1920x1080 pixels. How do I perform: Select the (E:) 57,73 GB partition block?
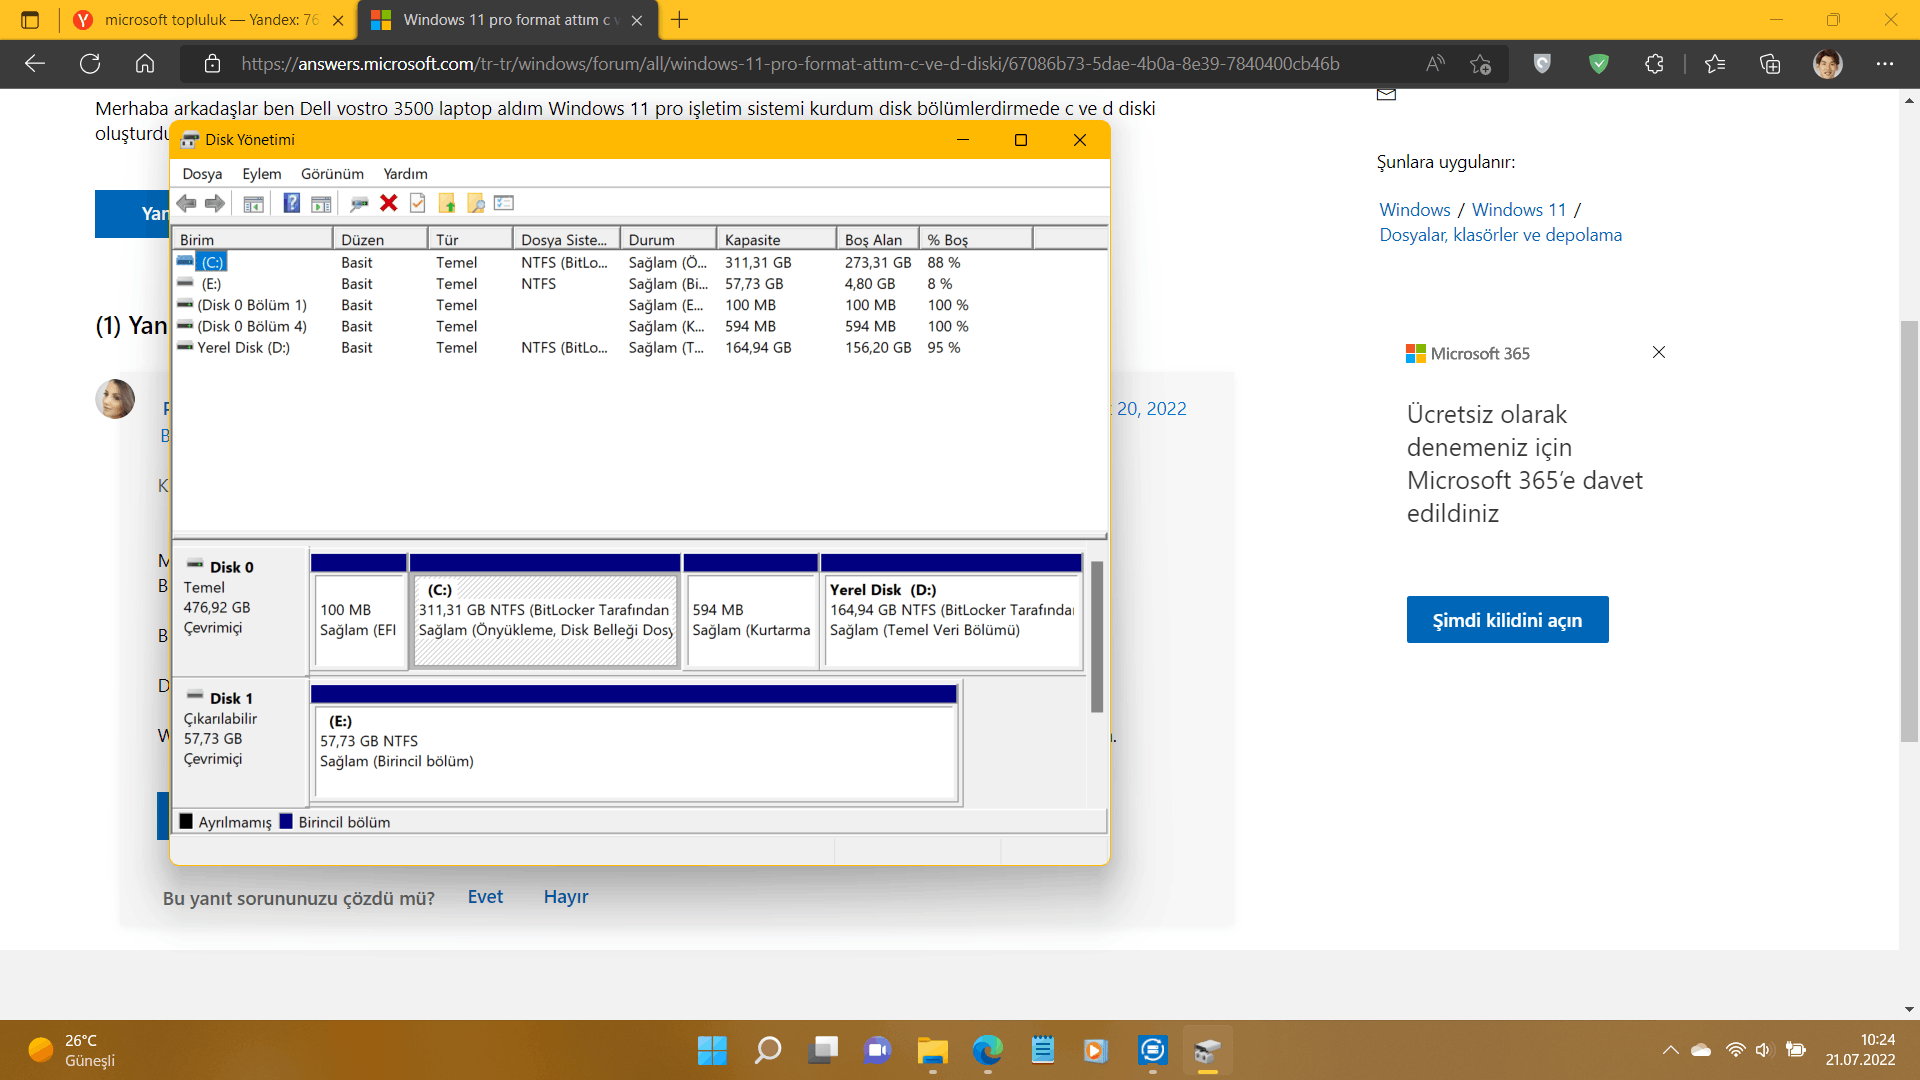(634, 750)
